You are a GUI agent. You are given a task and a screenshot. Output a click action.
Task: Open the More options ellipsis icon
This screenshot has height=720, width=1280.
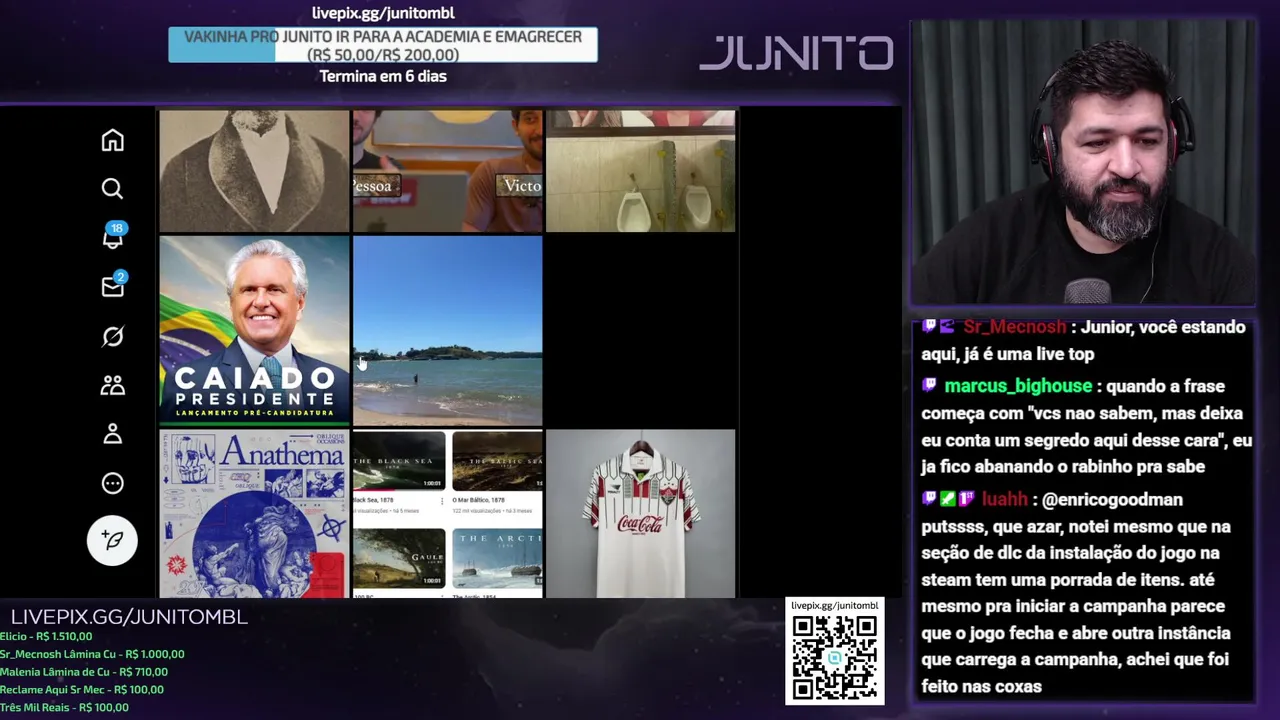(112, 483)
